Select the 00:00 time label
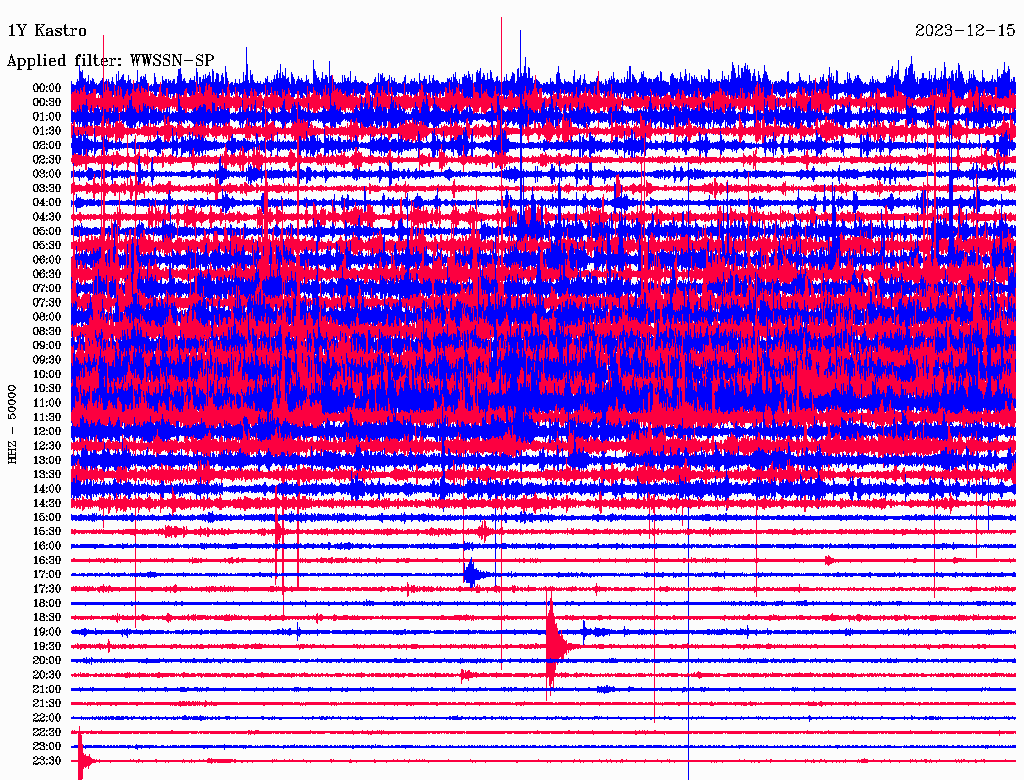The height and width of the screenshot is (780, 1024). tap(46, 88)
